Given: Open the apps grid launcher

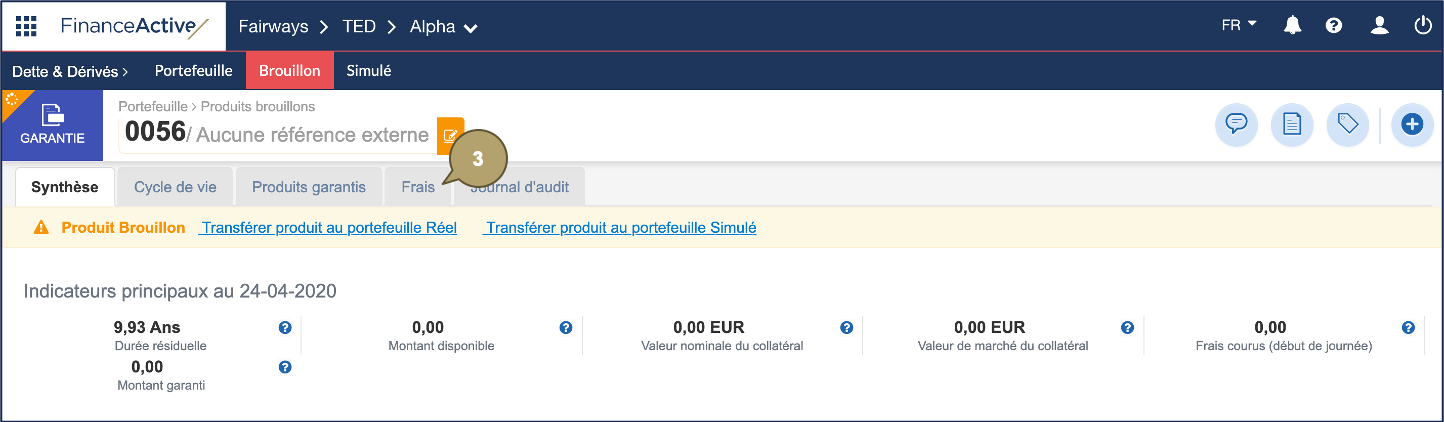Looking at the screenshot, I should tap(26, 26).
